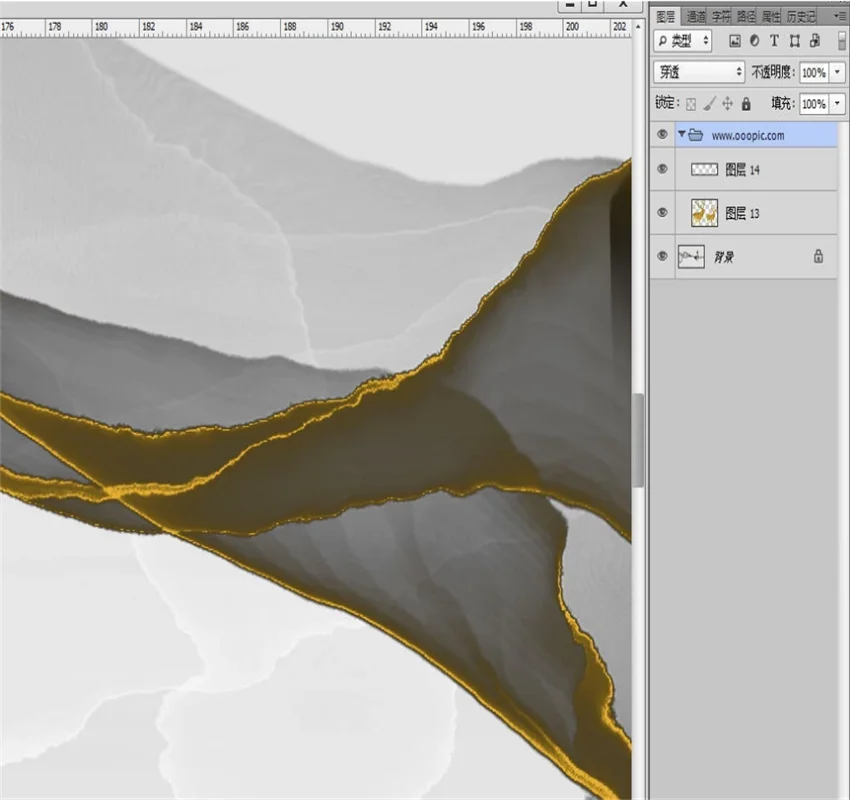Click the smart object filter icon
Image resolution: width=850 pixels, height=800 pixels.
pos(815,41)
